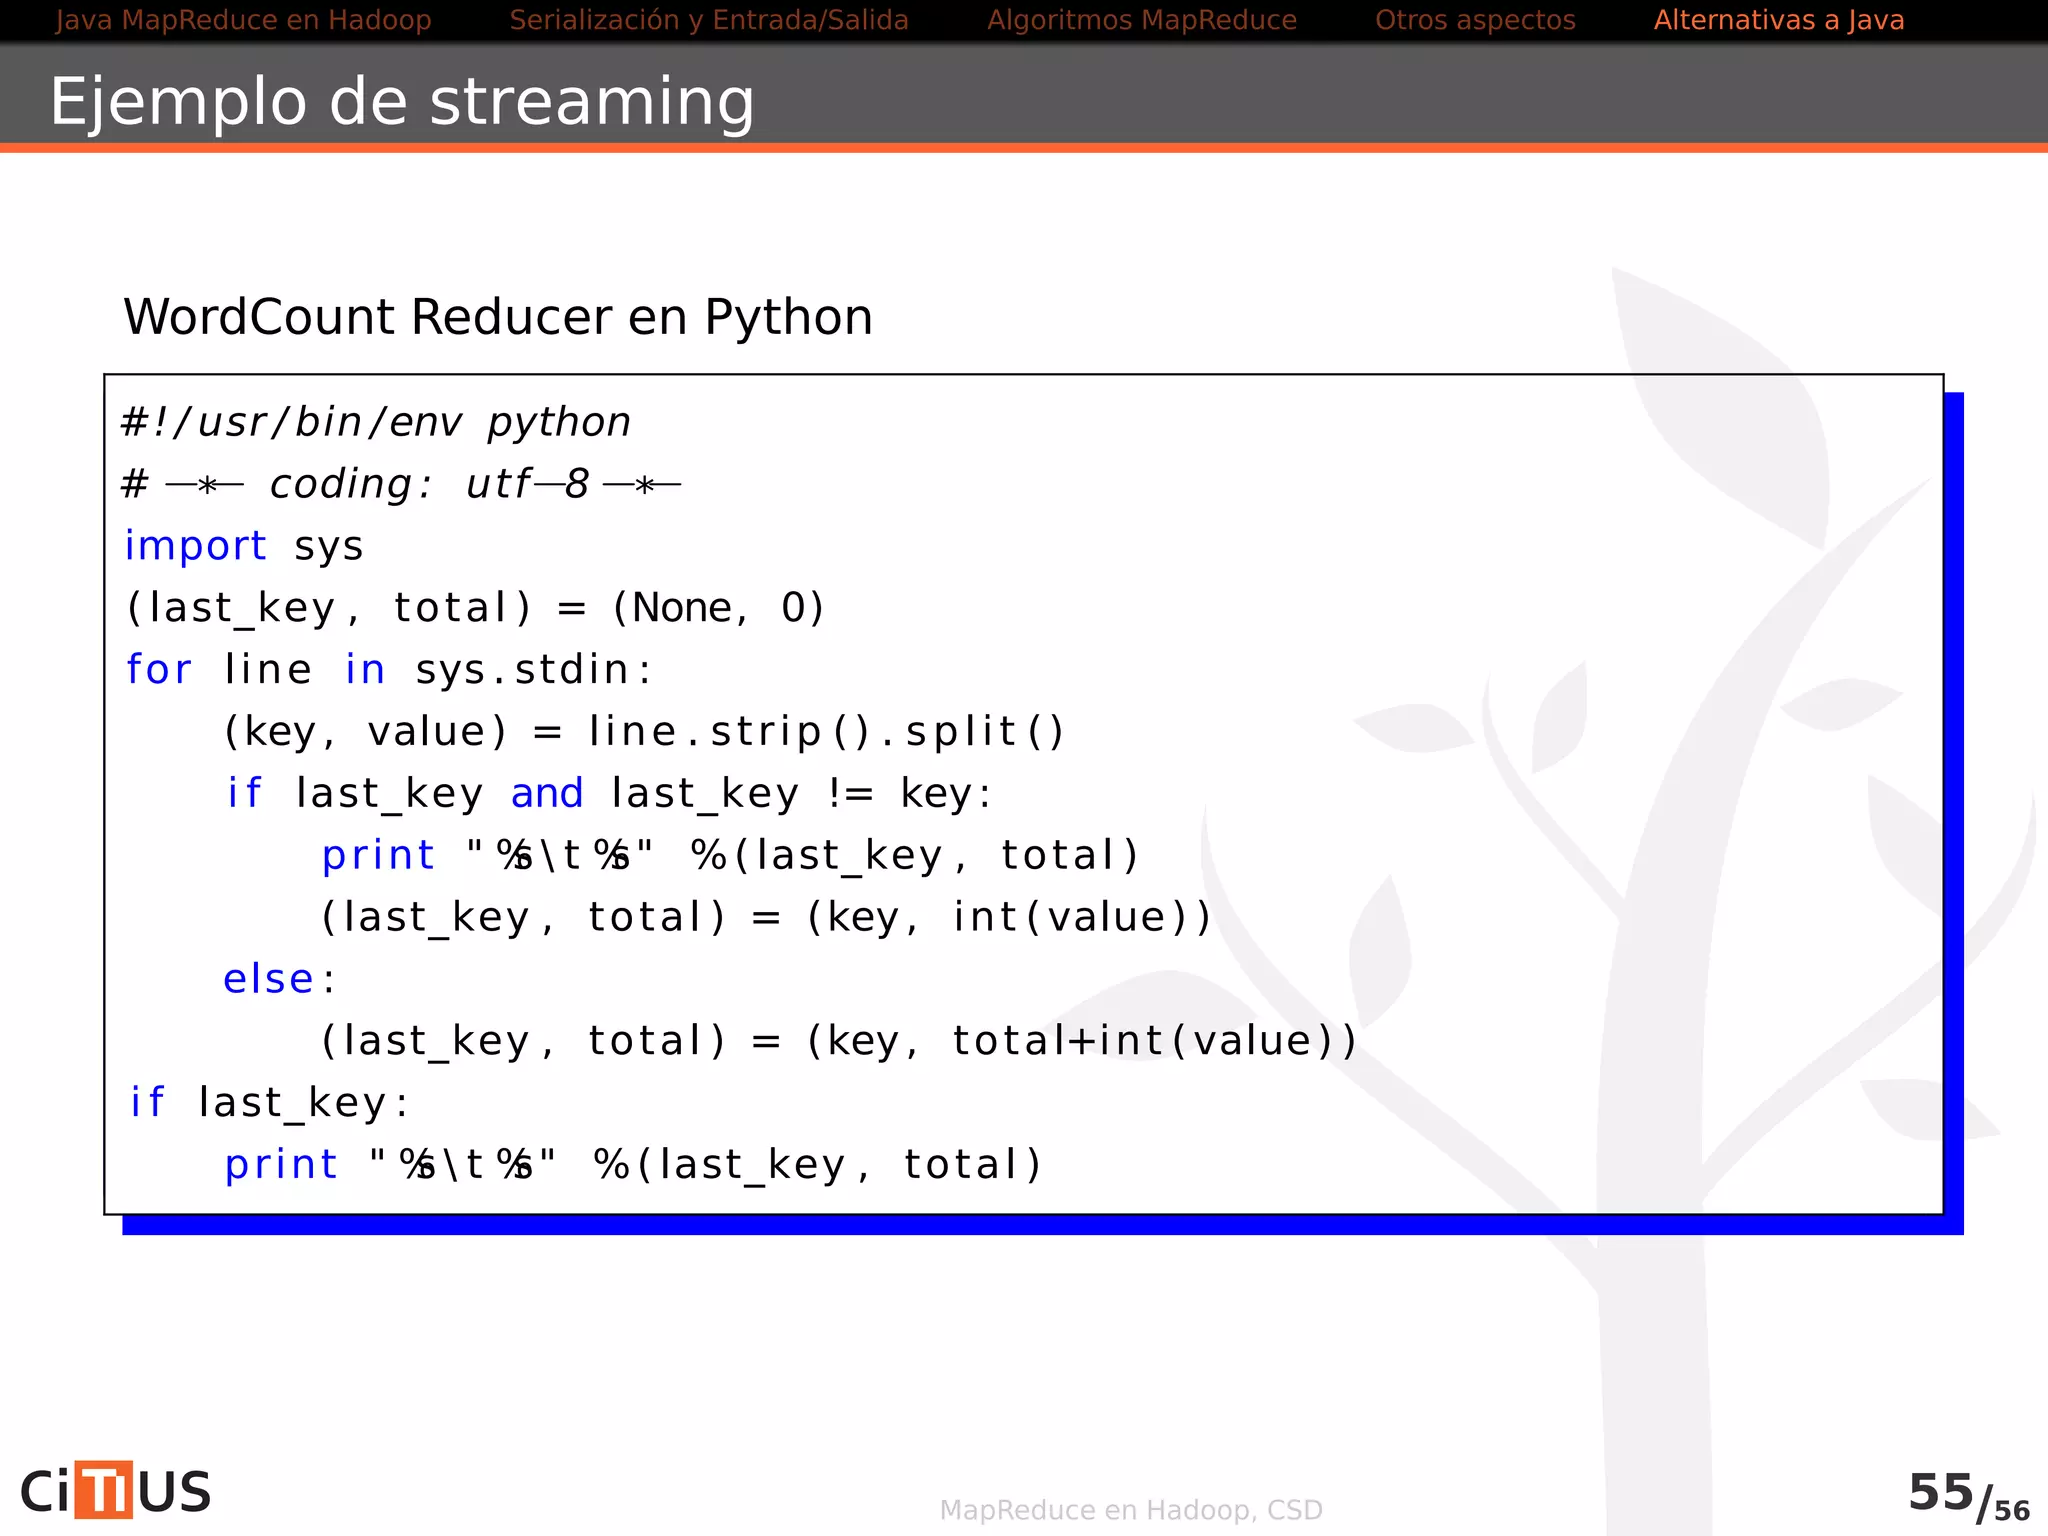The height and width of the screenshot is (1536, 2048).
Task: Click the heading WordCount Reducer en Python
Action: pyautogui.click(x=498, y=317)
